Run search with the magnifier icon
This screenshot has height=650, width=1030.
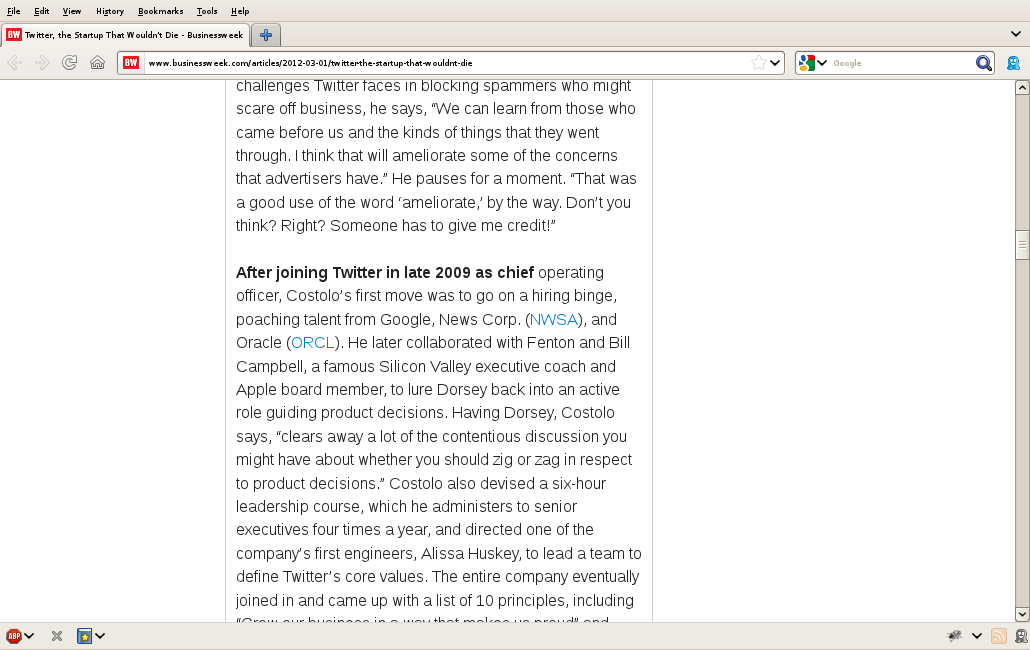click(x=983, y=63)
